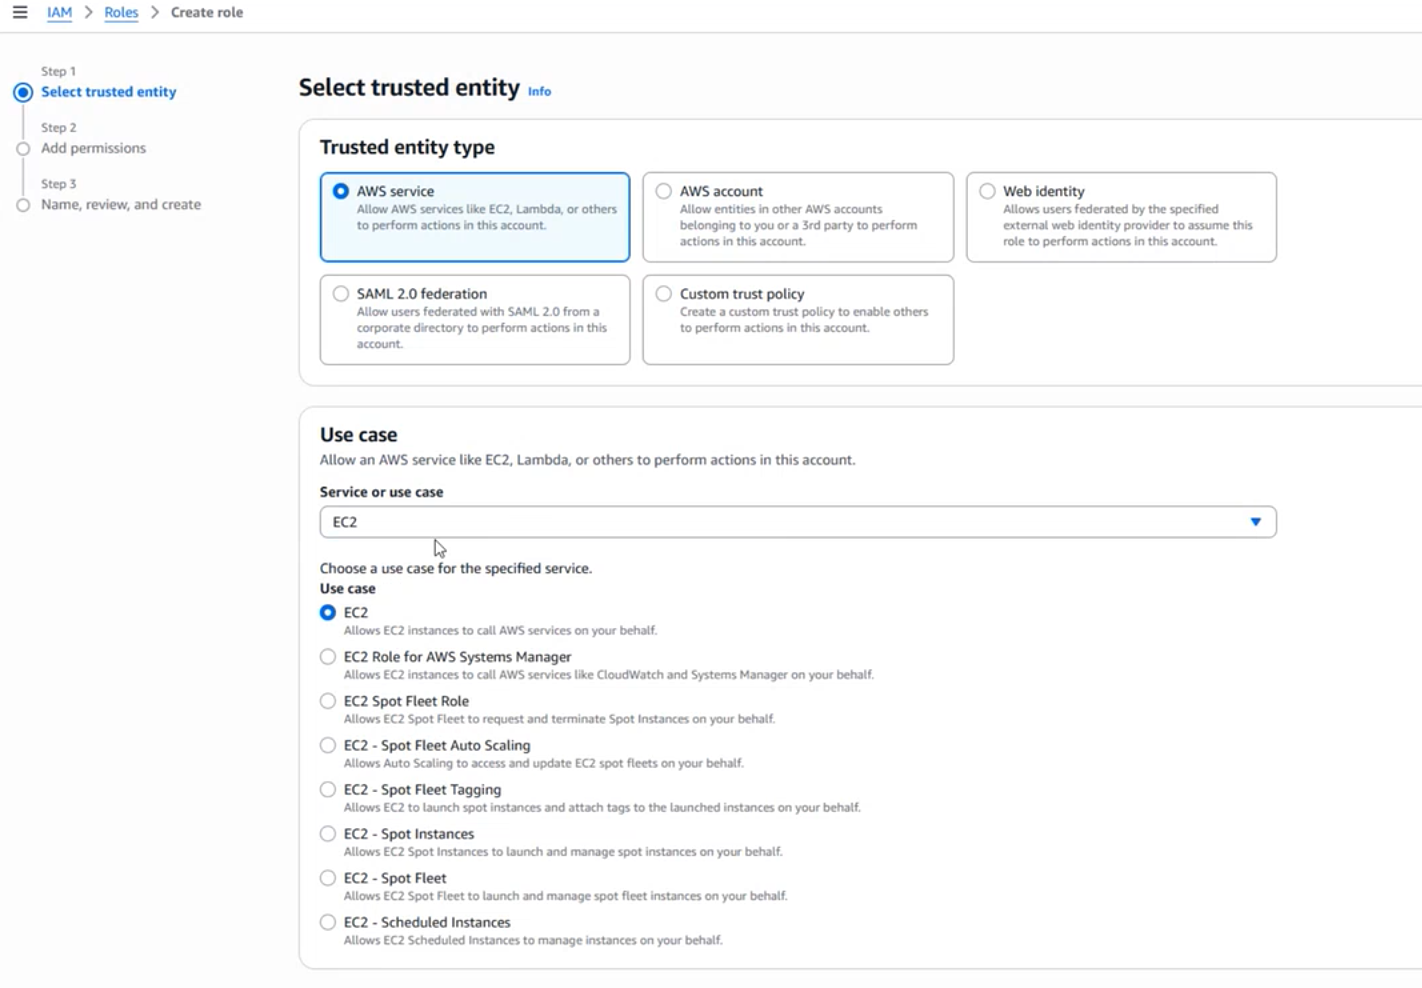Select EC2 - Scheduled Instances radio button
This screenshot has height=988, width=1422.
click(x=328, y=922)
